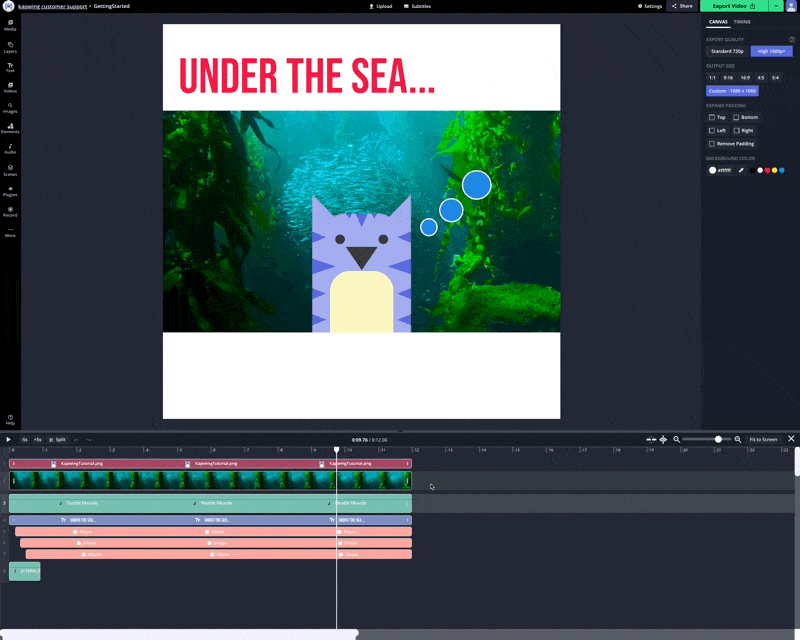Screen dimensions: 800x640
Task: Start a recording with the Record icon
Action: pyautogui.click(x=10, y=211)
